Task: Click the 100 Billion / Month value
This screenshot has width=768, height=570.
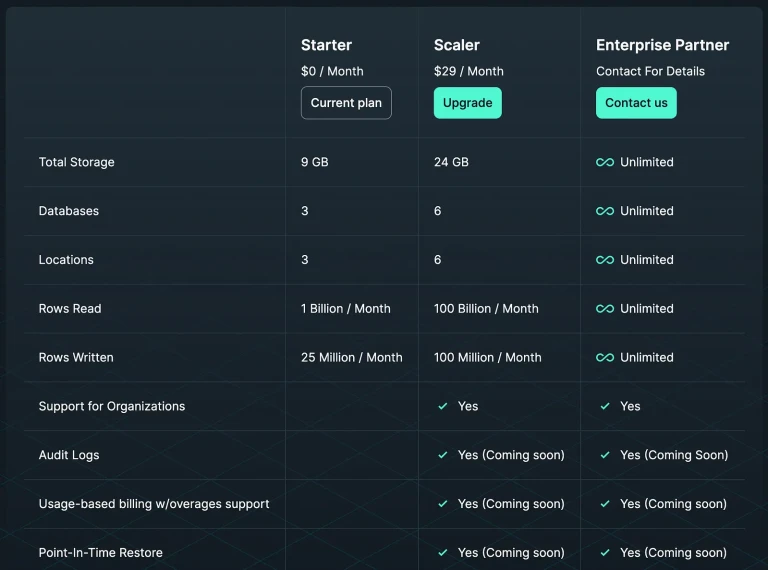Action: click(x=486, y=309)
